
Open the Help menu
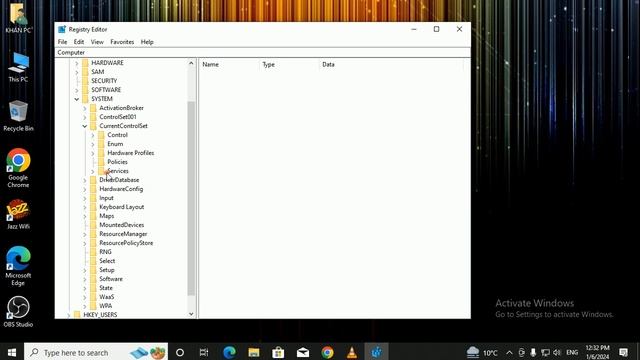(x=147, y=42)
